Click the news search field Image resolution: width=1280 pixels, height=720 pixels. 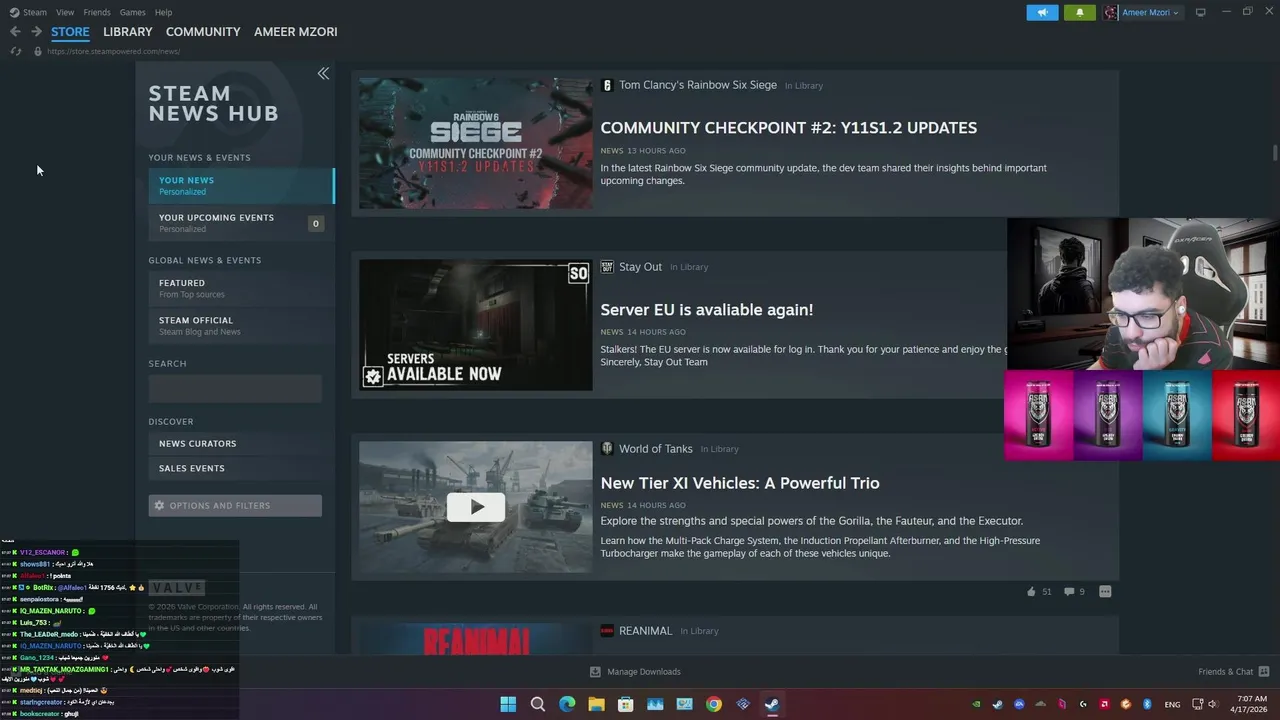click(x=235, y=388)
